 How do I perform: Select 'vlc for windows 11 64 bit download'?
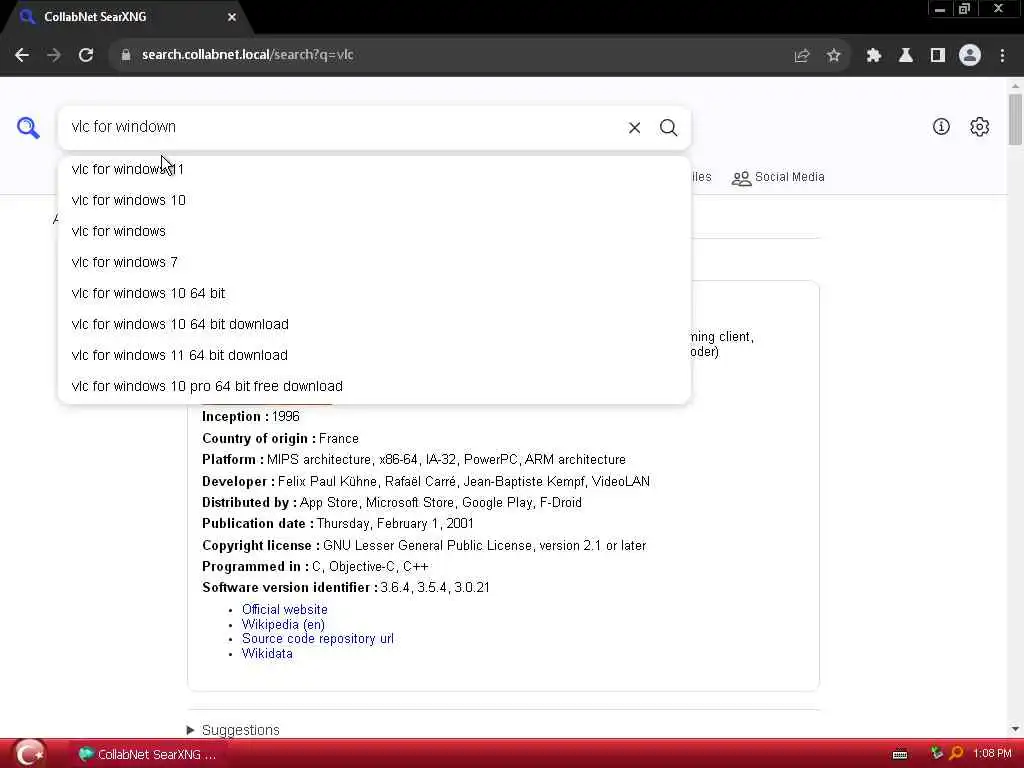[x=374, y=355]
